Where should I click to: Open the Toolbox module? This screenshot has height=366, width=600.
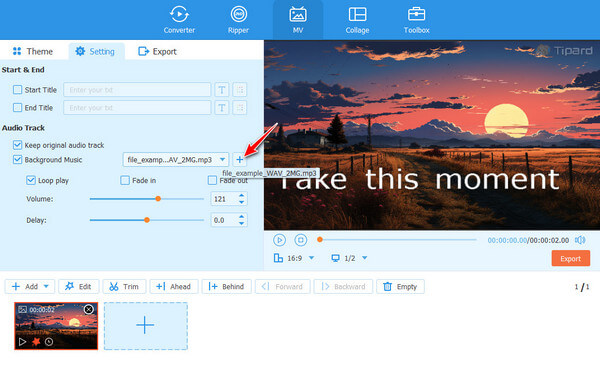click(416, 20)
